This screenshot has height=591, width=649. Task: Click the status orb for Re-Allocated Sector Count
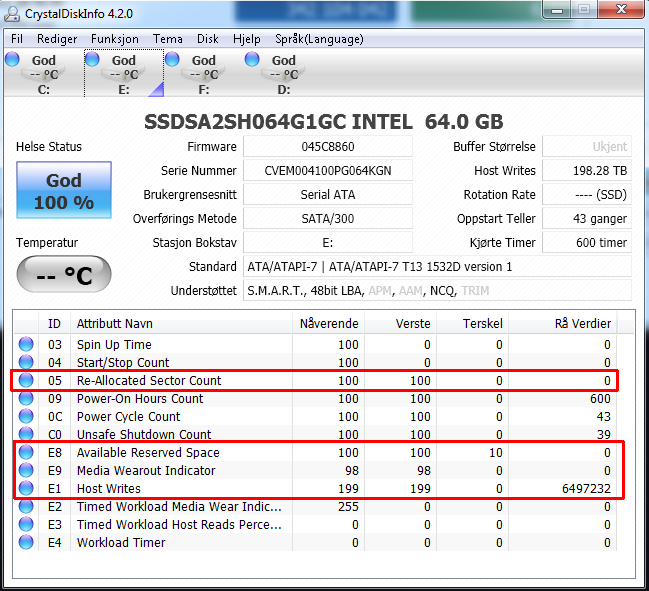pyautogui.click(x=26, y=380)
